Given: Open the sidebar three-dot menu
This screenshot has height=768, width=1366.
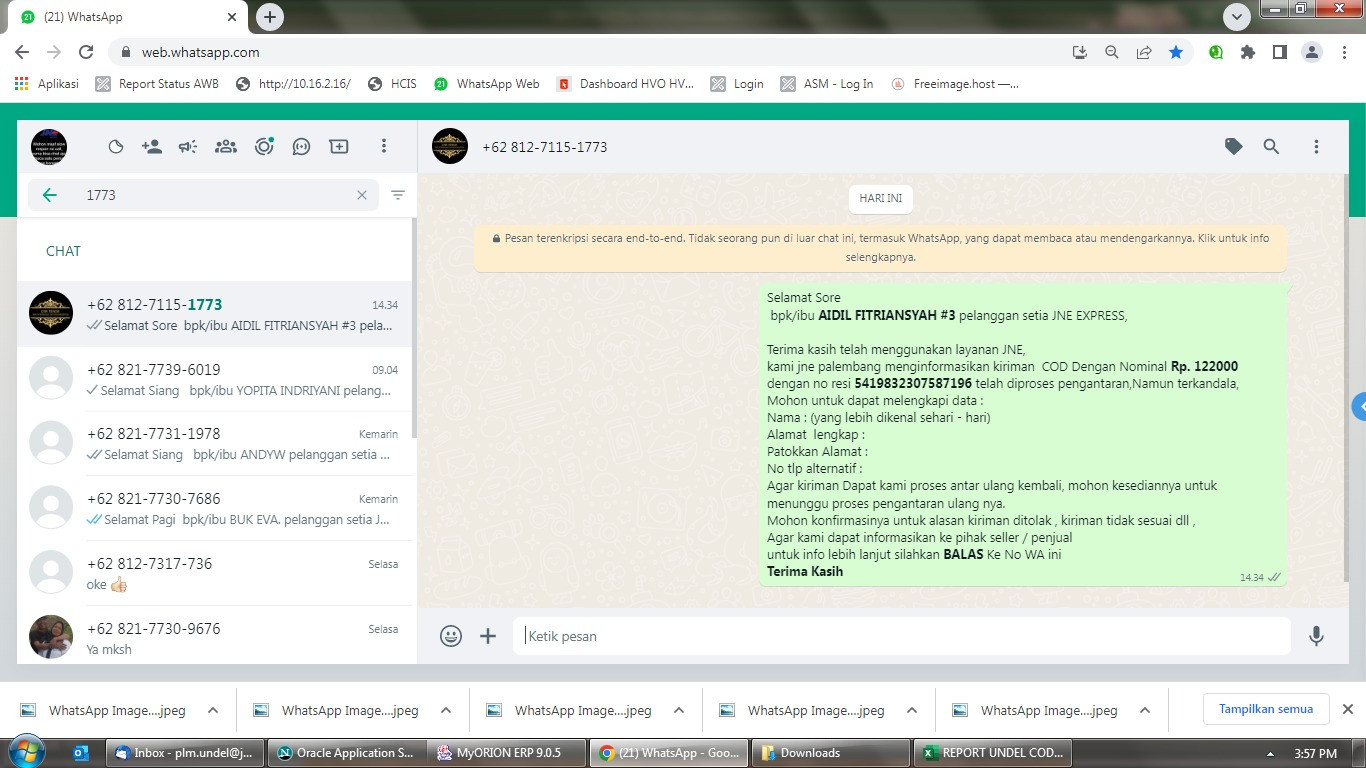Looking at the screenshot, I should pyautogui.click(x=383, y=147).
